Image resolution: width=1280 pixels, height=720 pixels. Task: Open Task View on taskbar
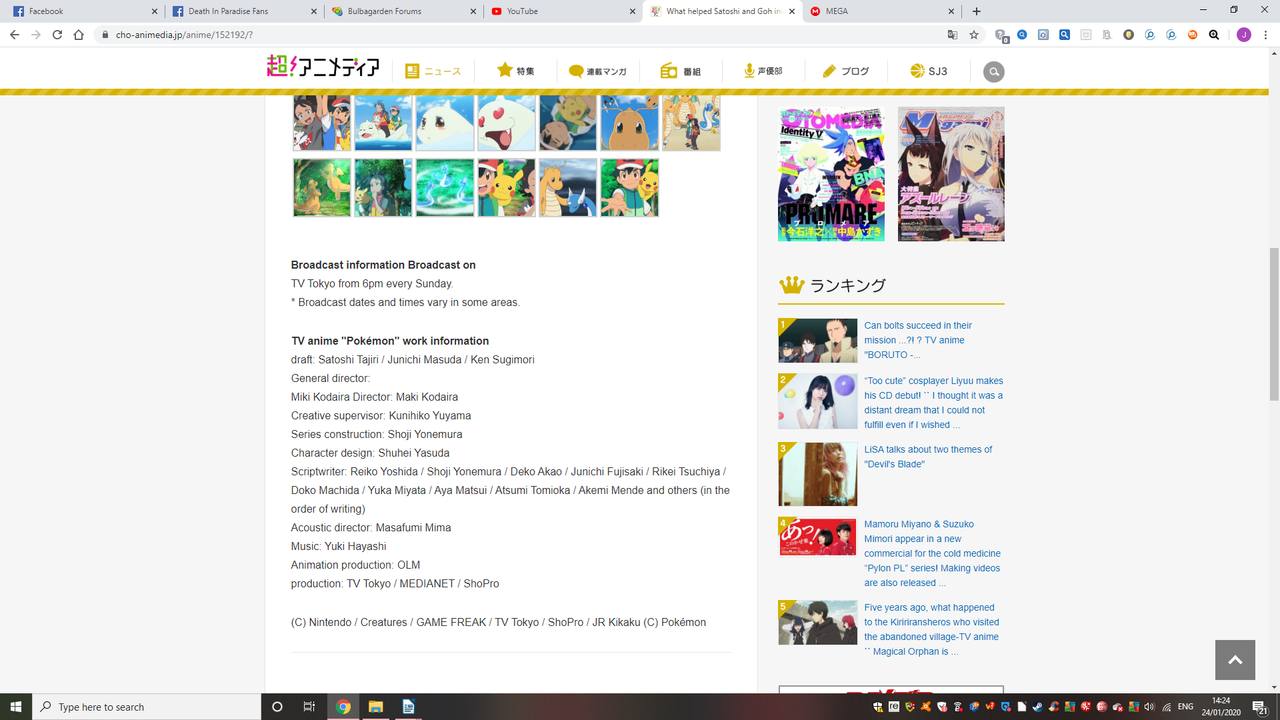click(310, 707)
